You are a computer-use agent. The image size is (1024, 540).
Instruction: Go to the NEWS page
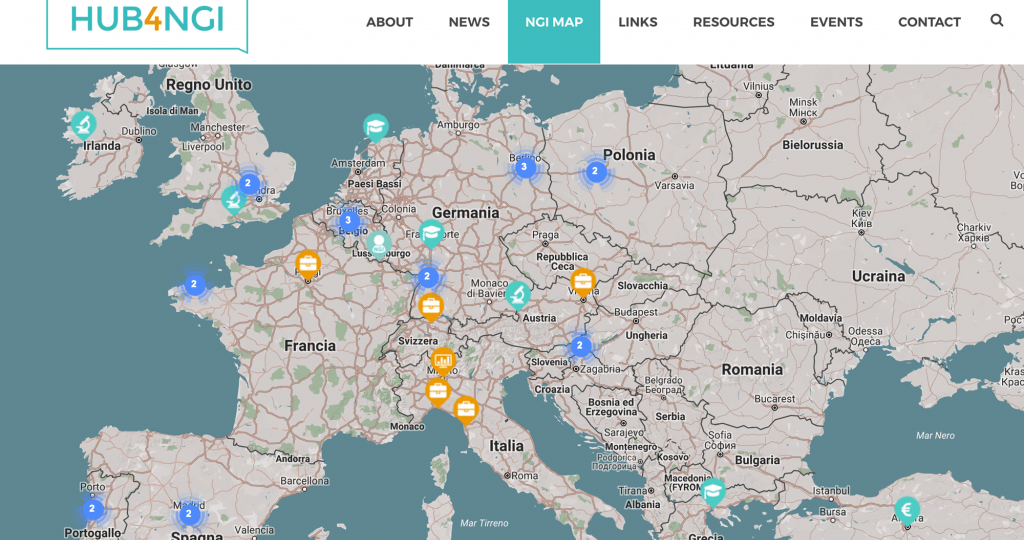(x=469, y=22)
